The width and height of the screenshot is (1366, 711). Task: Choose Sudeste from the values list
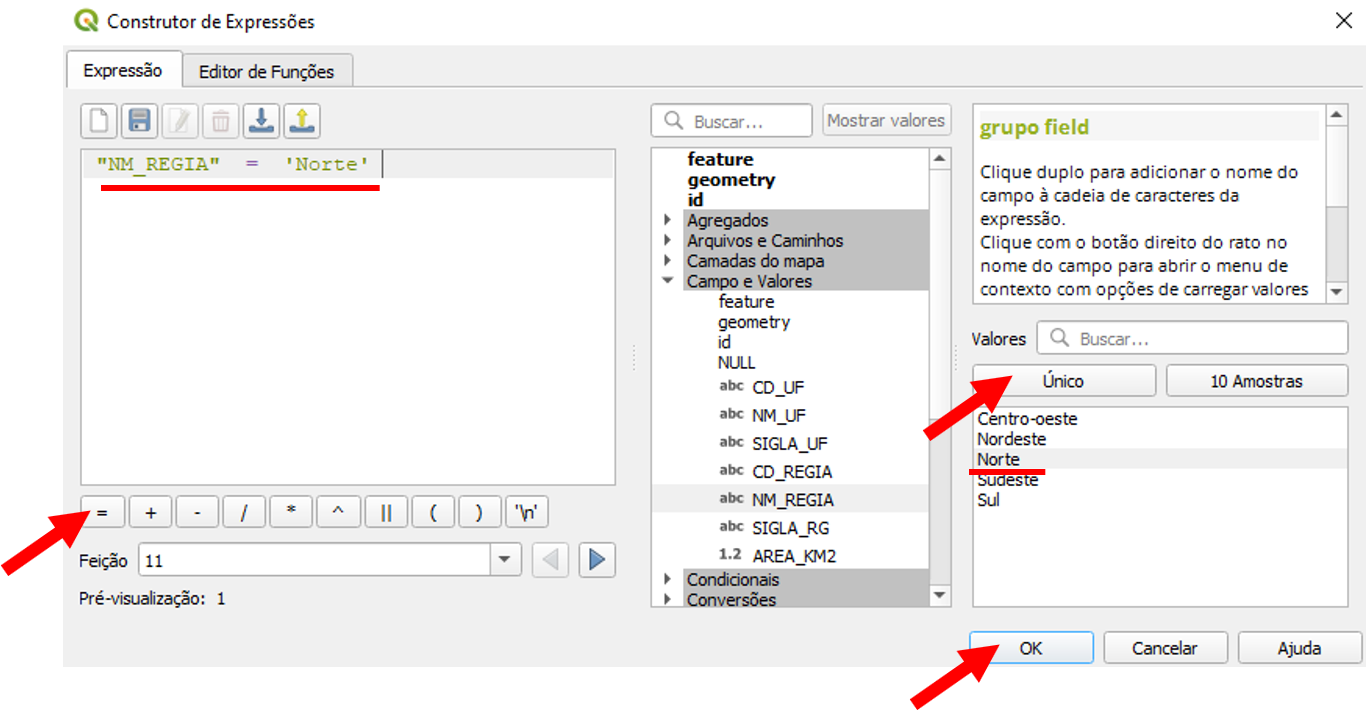click(1008, 480)
